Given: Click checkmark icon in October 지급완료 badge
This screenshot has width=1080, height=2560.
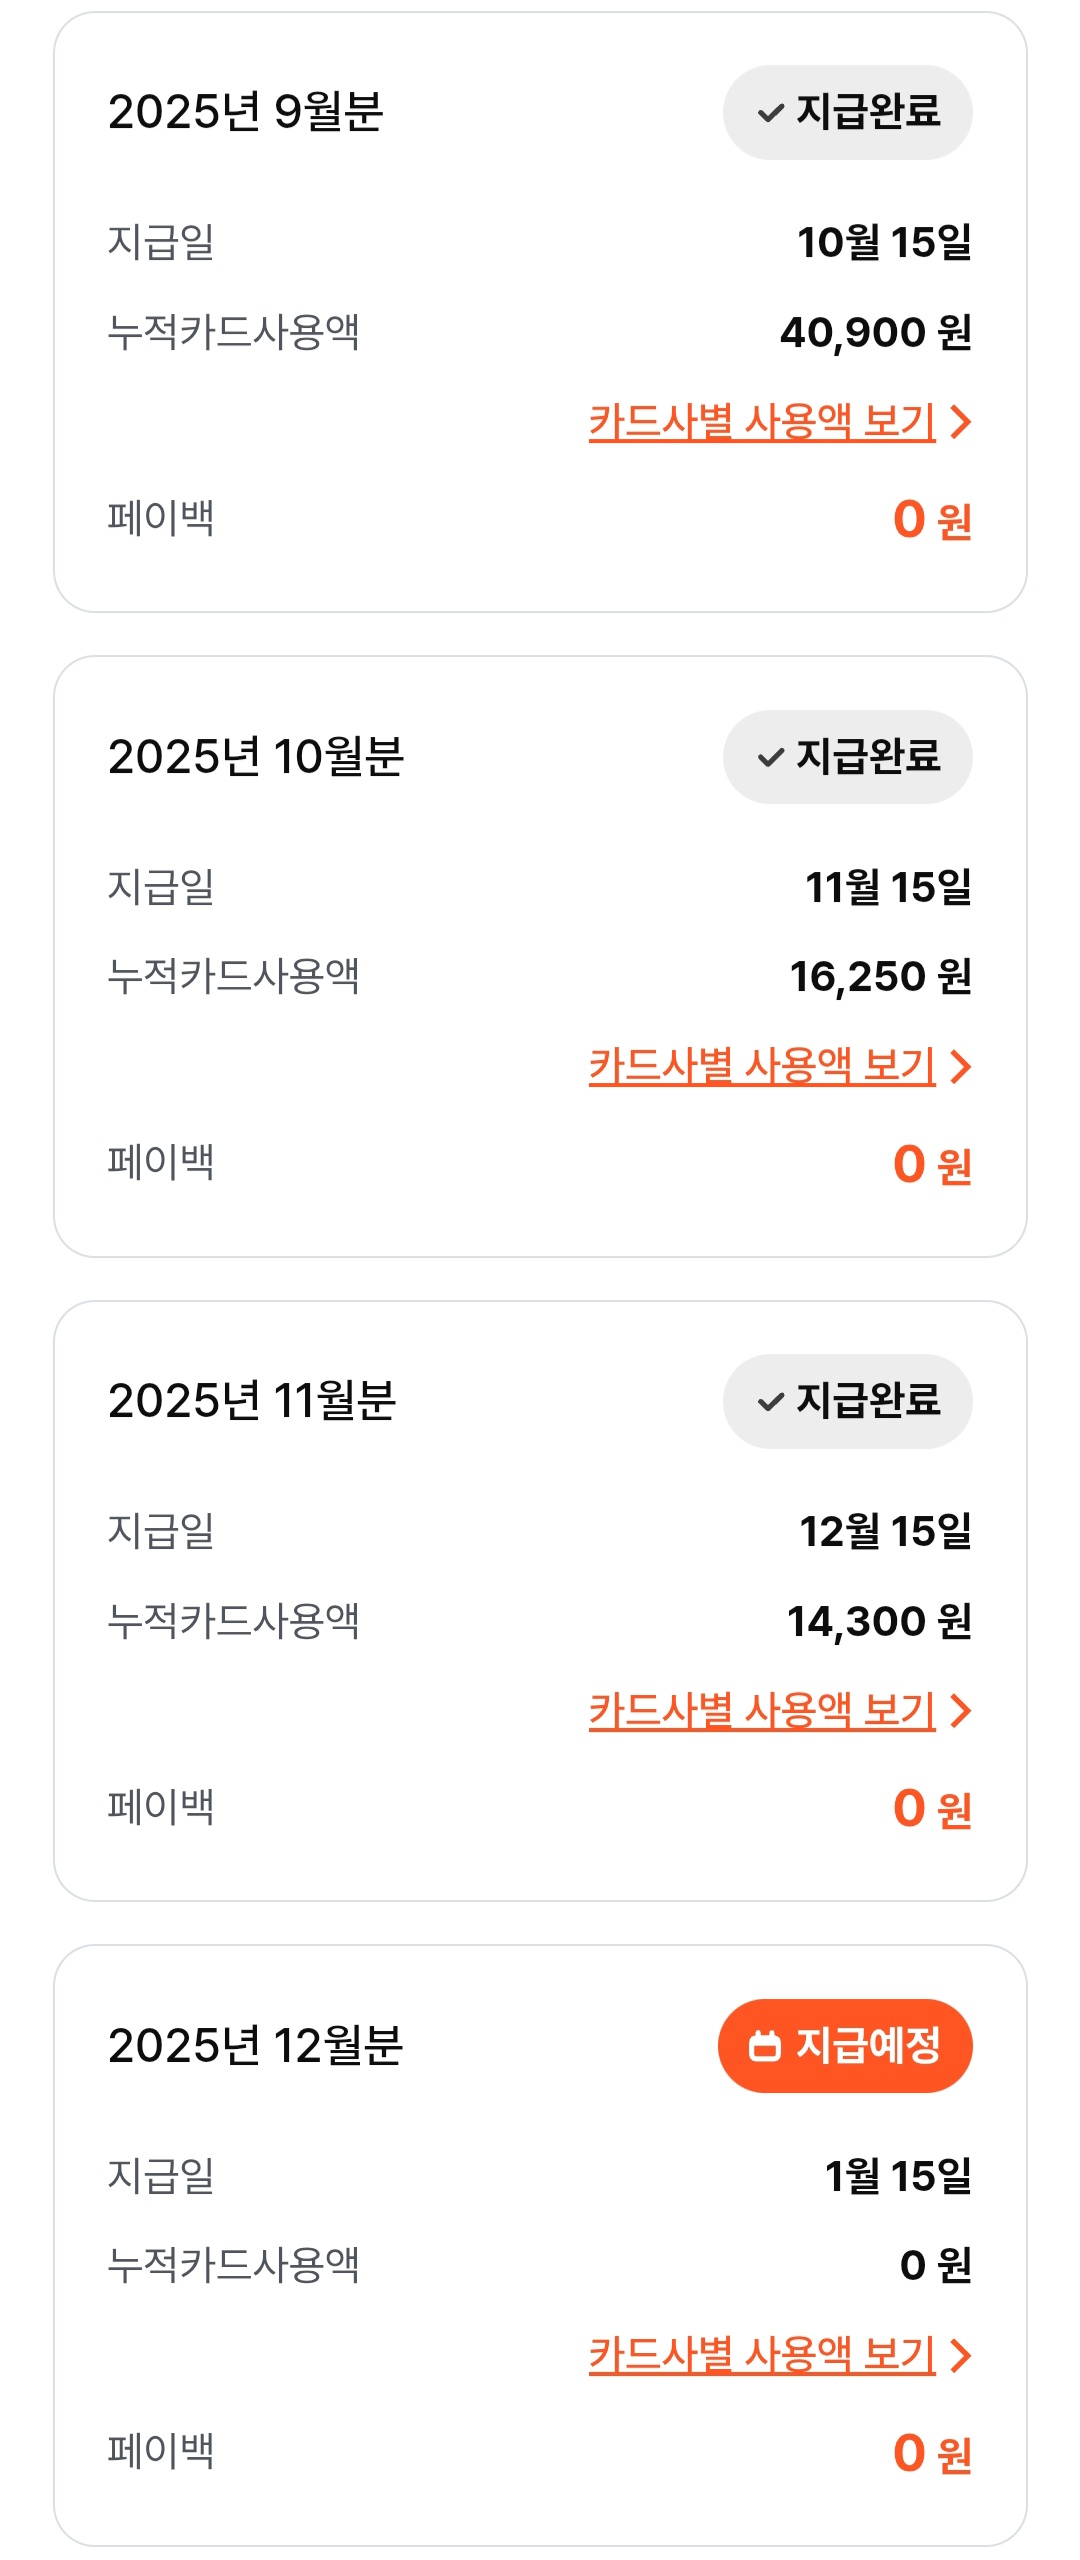Looking at the screenshot, I should [770, 758].
